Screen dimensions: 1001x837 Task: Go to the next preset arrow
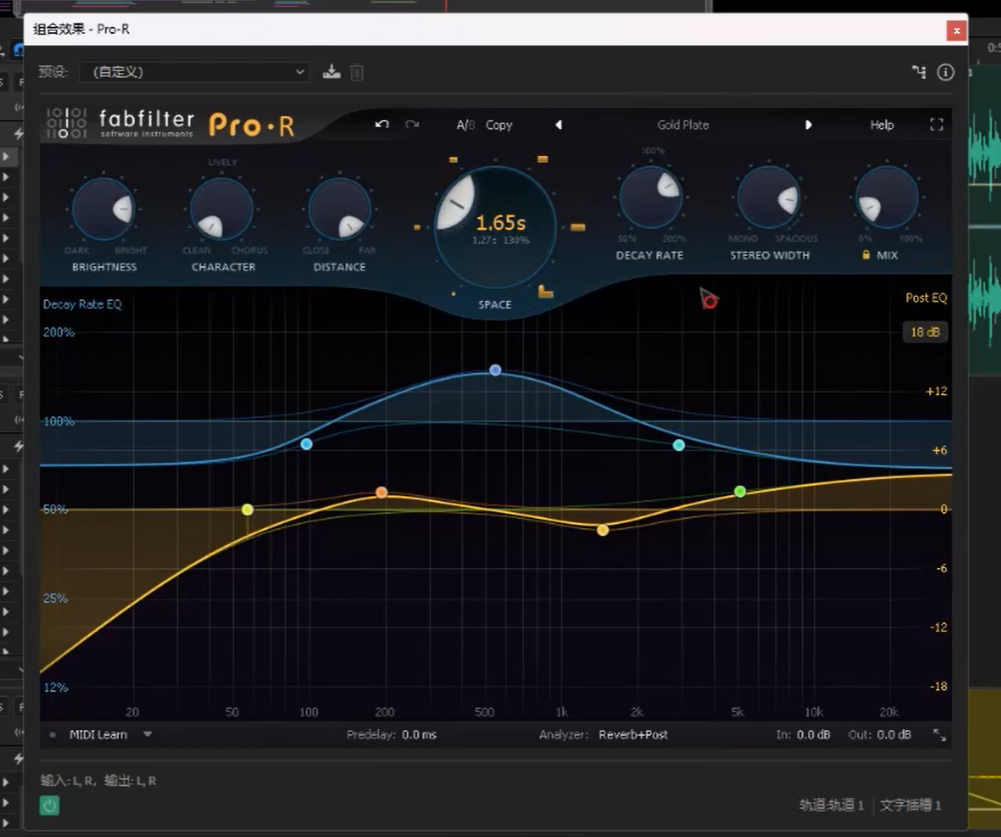[x=808, y=125]
